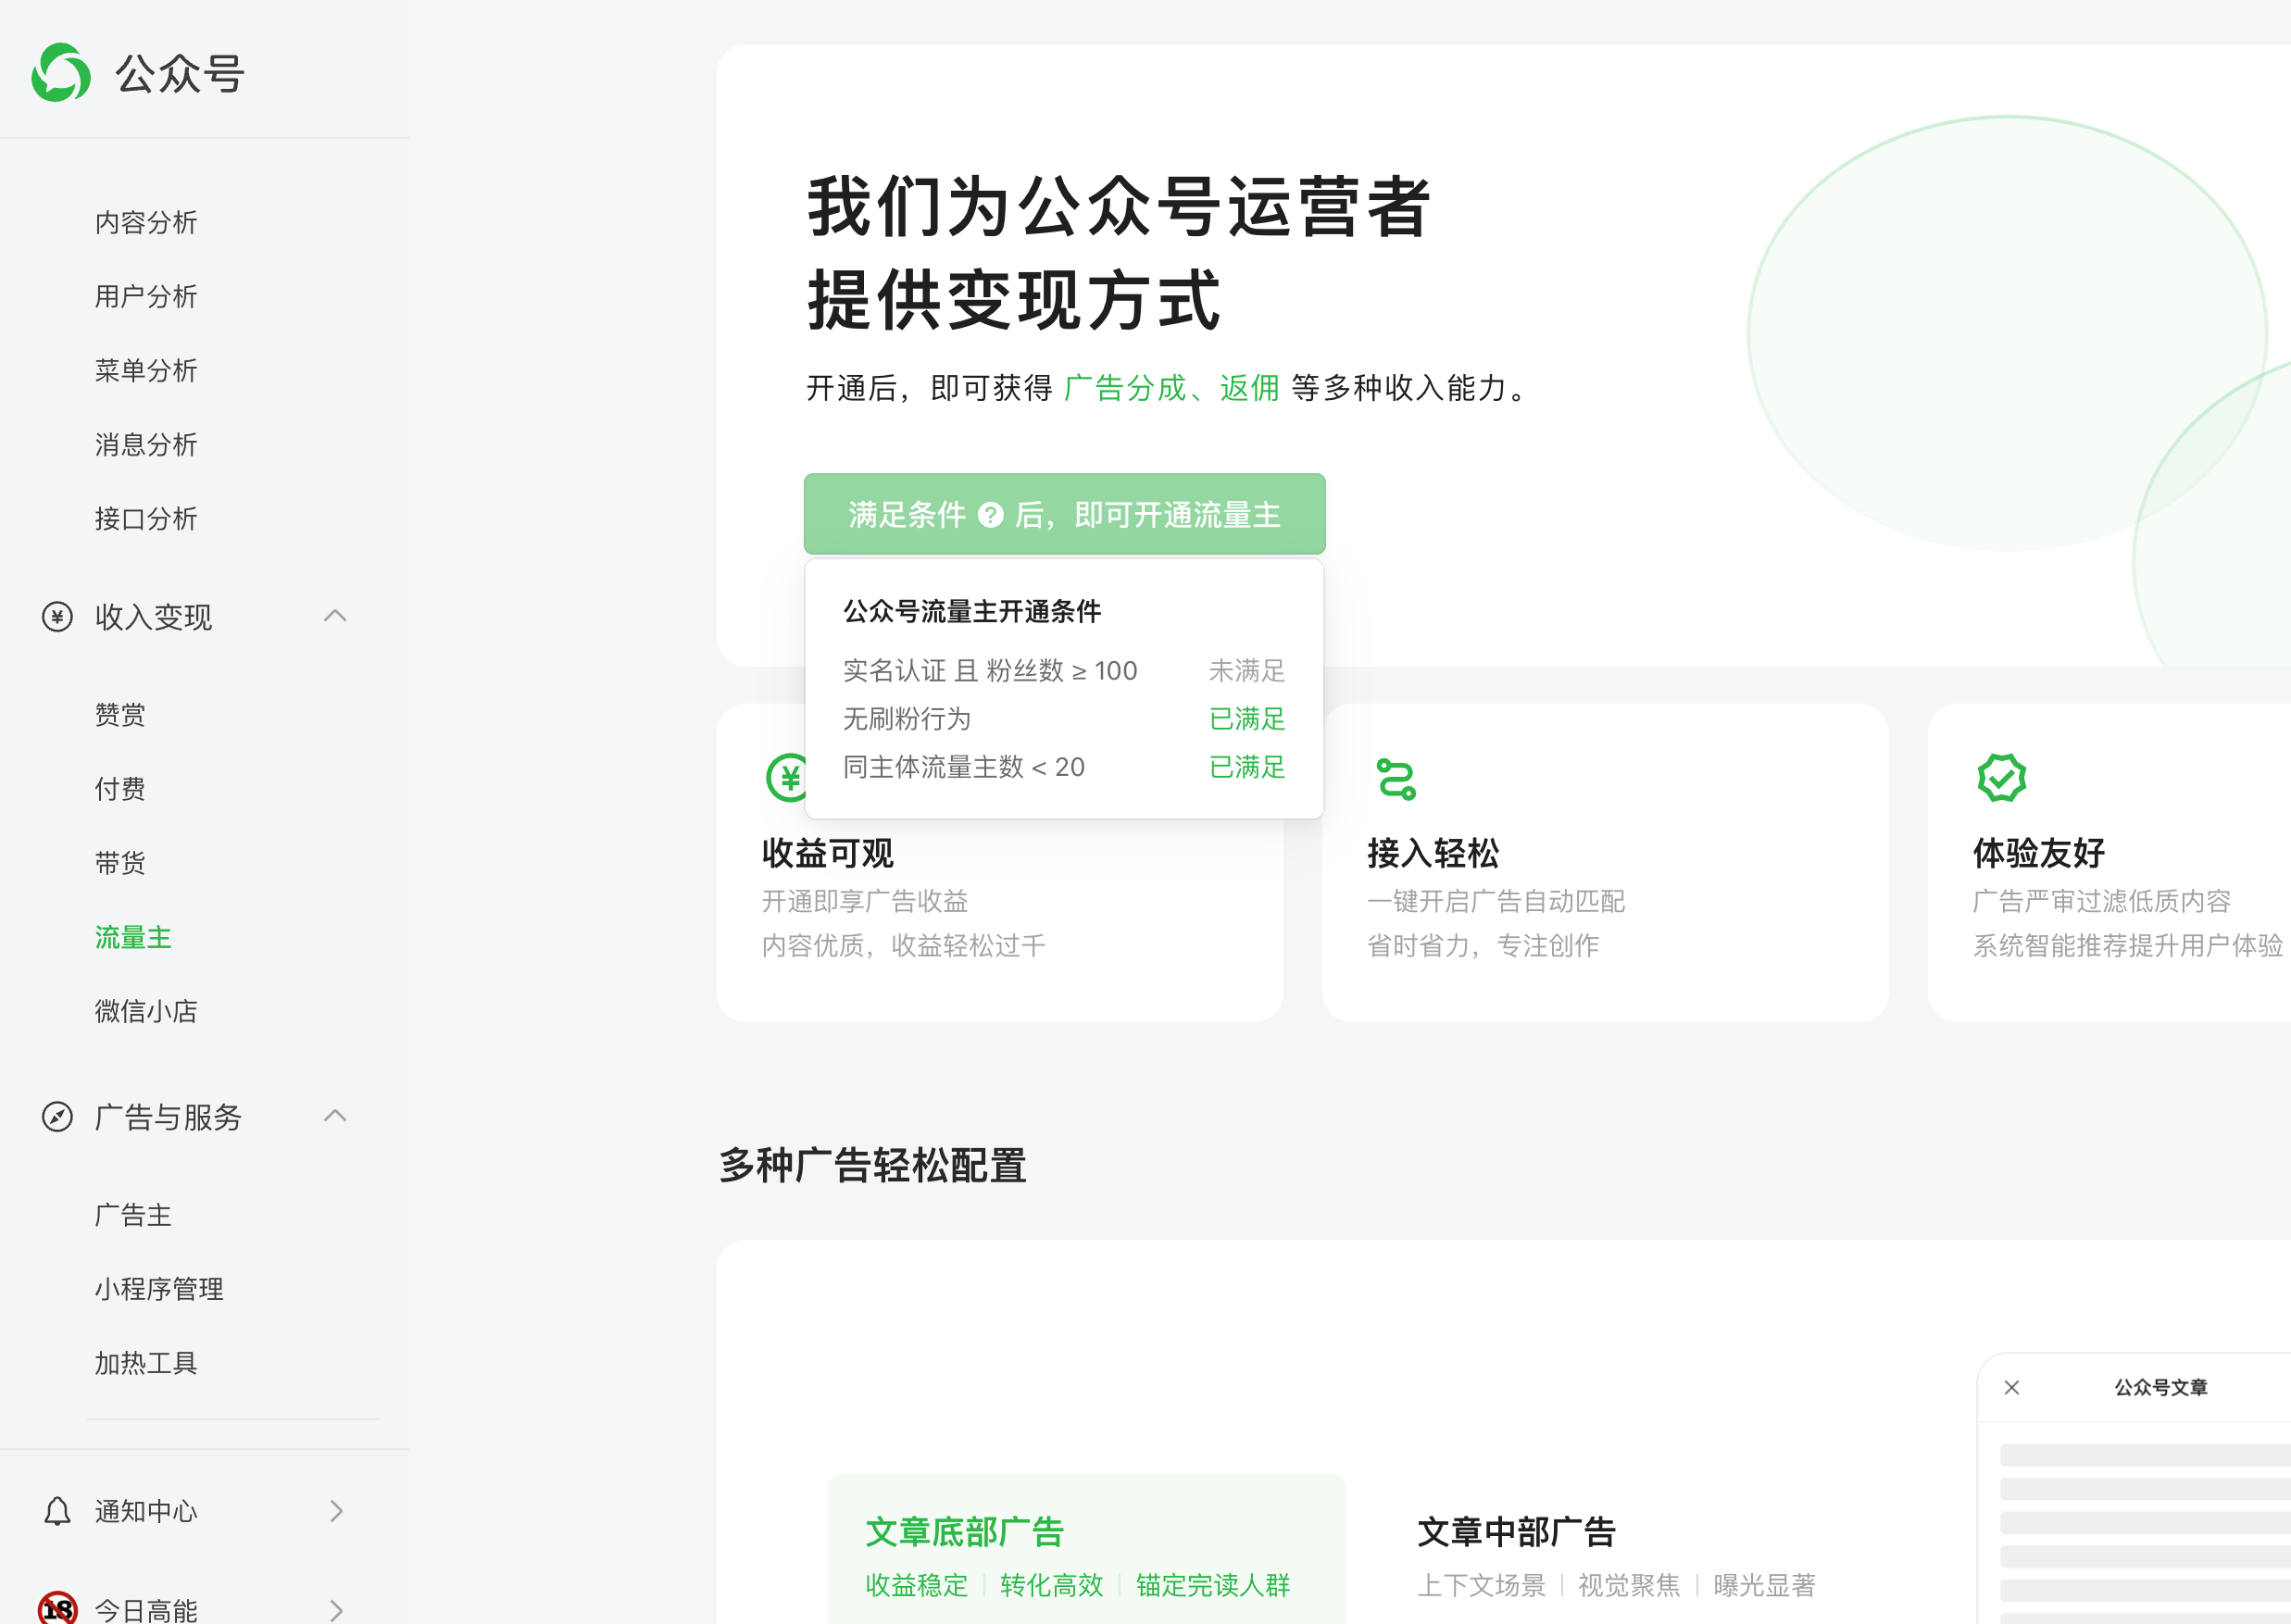Open 消息分析 in the sidebar
This screenshot has width=2291, height=1624.
146,444
